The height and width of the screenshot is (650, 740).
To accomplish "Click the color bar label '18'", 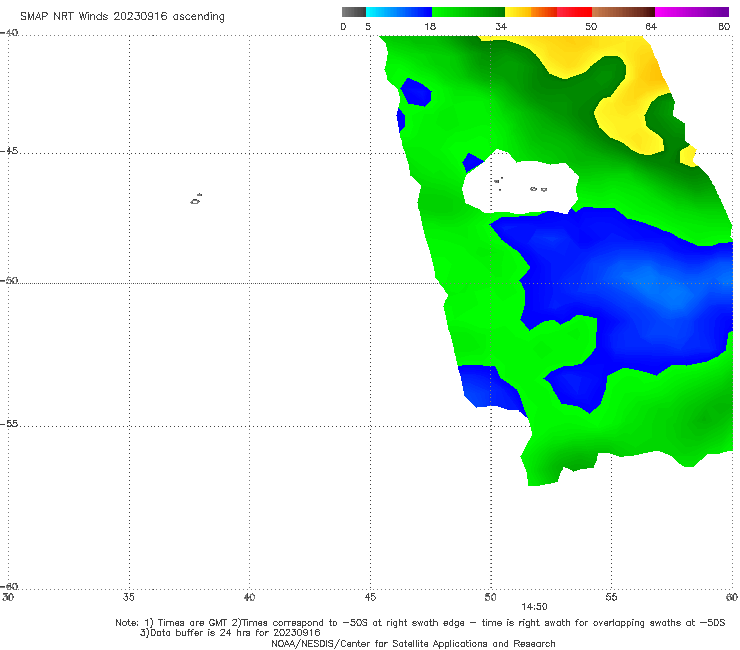I will [430, 26].
